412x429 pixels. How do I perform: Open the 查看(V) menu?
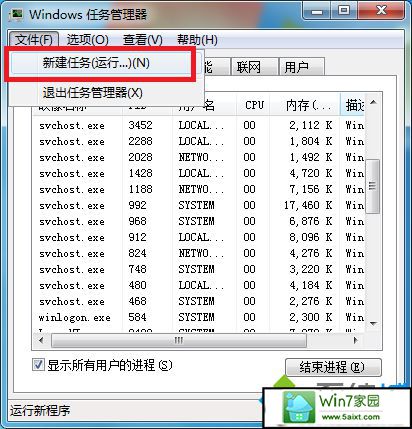tap(143, 40)
